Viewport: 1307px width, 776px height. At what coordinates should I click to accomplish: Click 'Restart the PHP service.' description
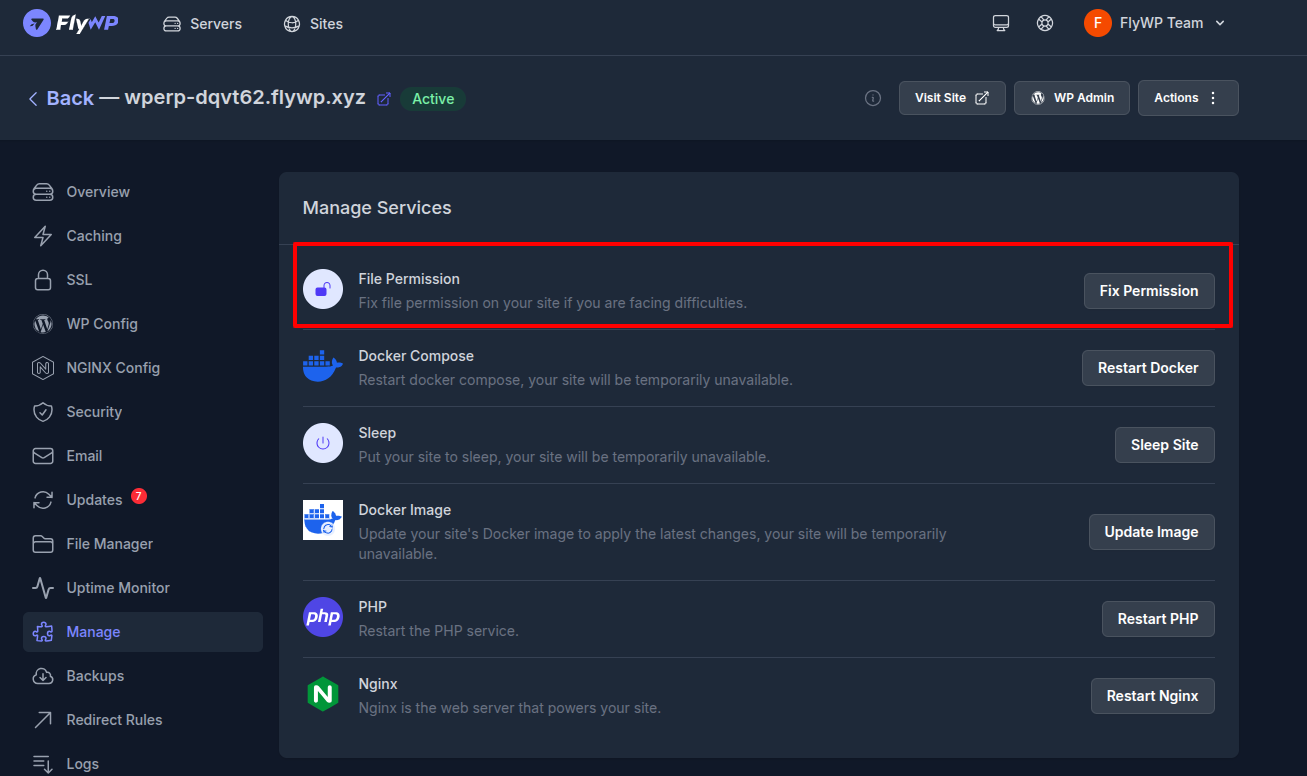(x=439, y=631)
